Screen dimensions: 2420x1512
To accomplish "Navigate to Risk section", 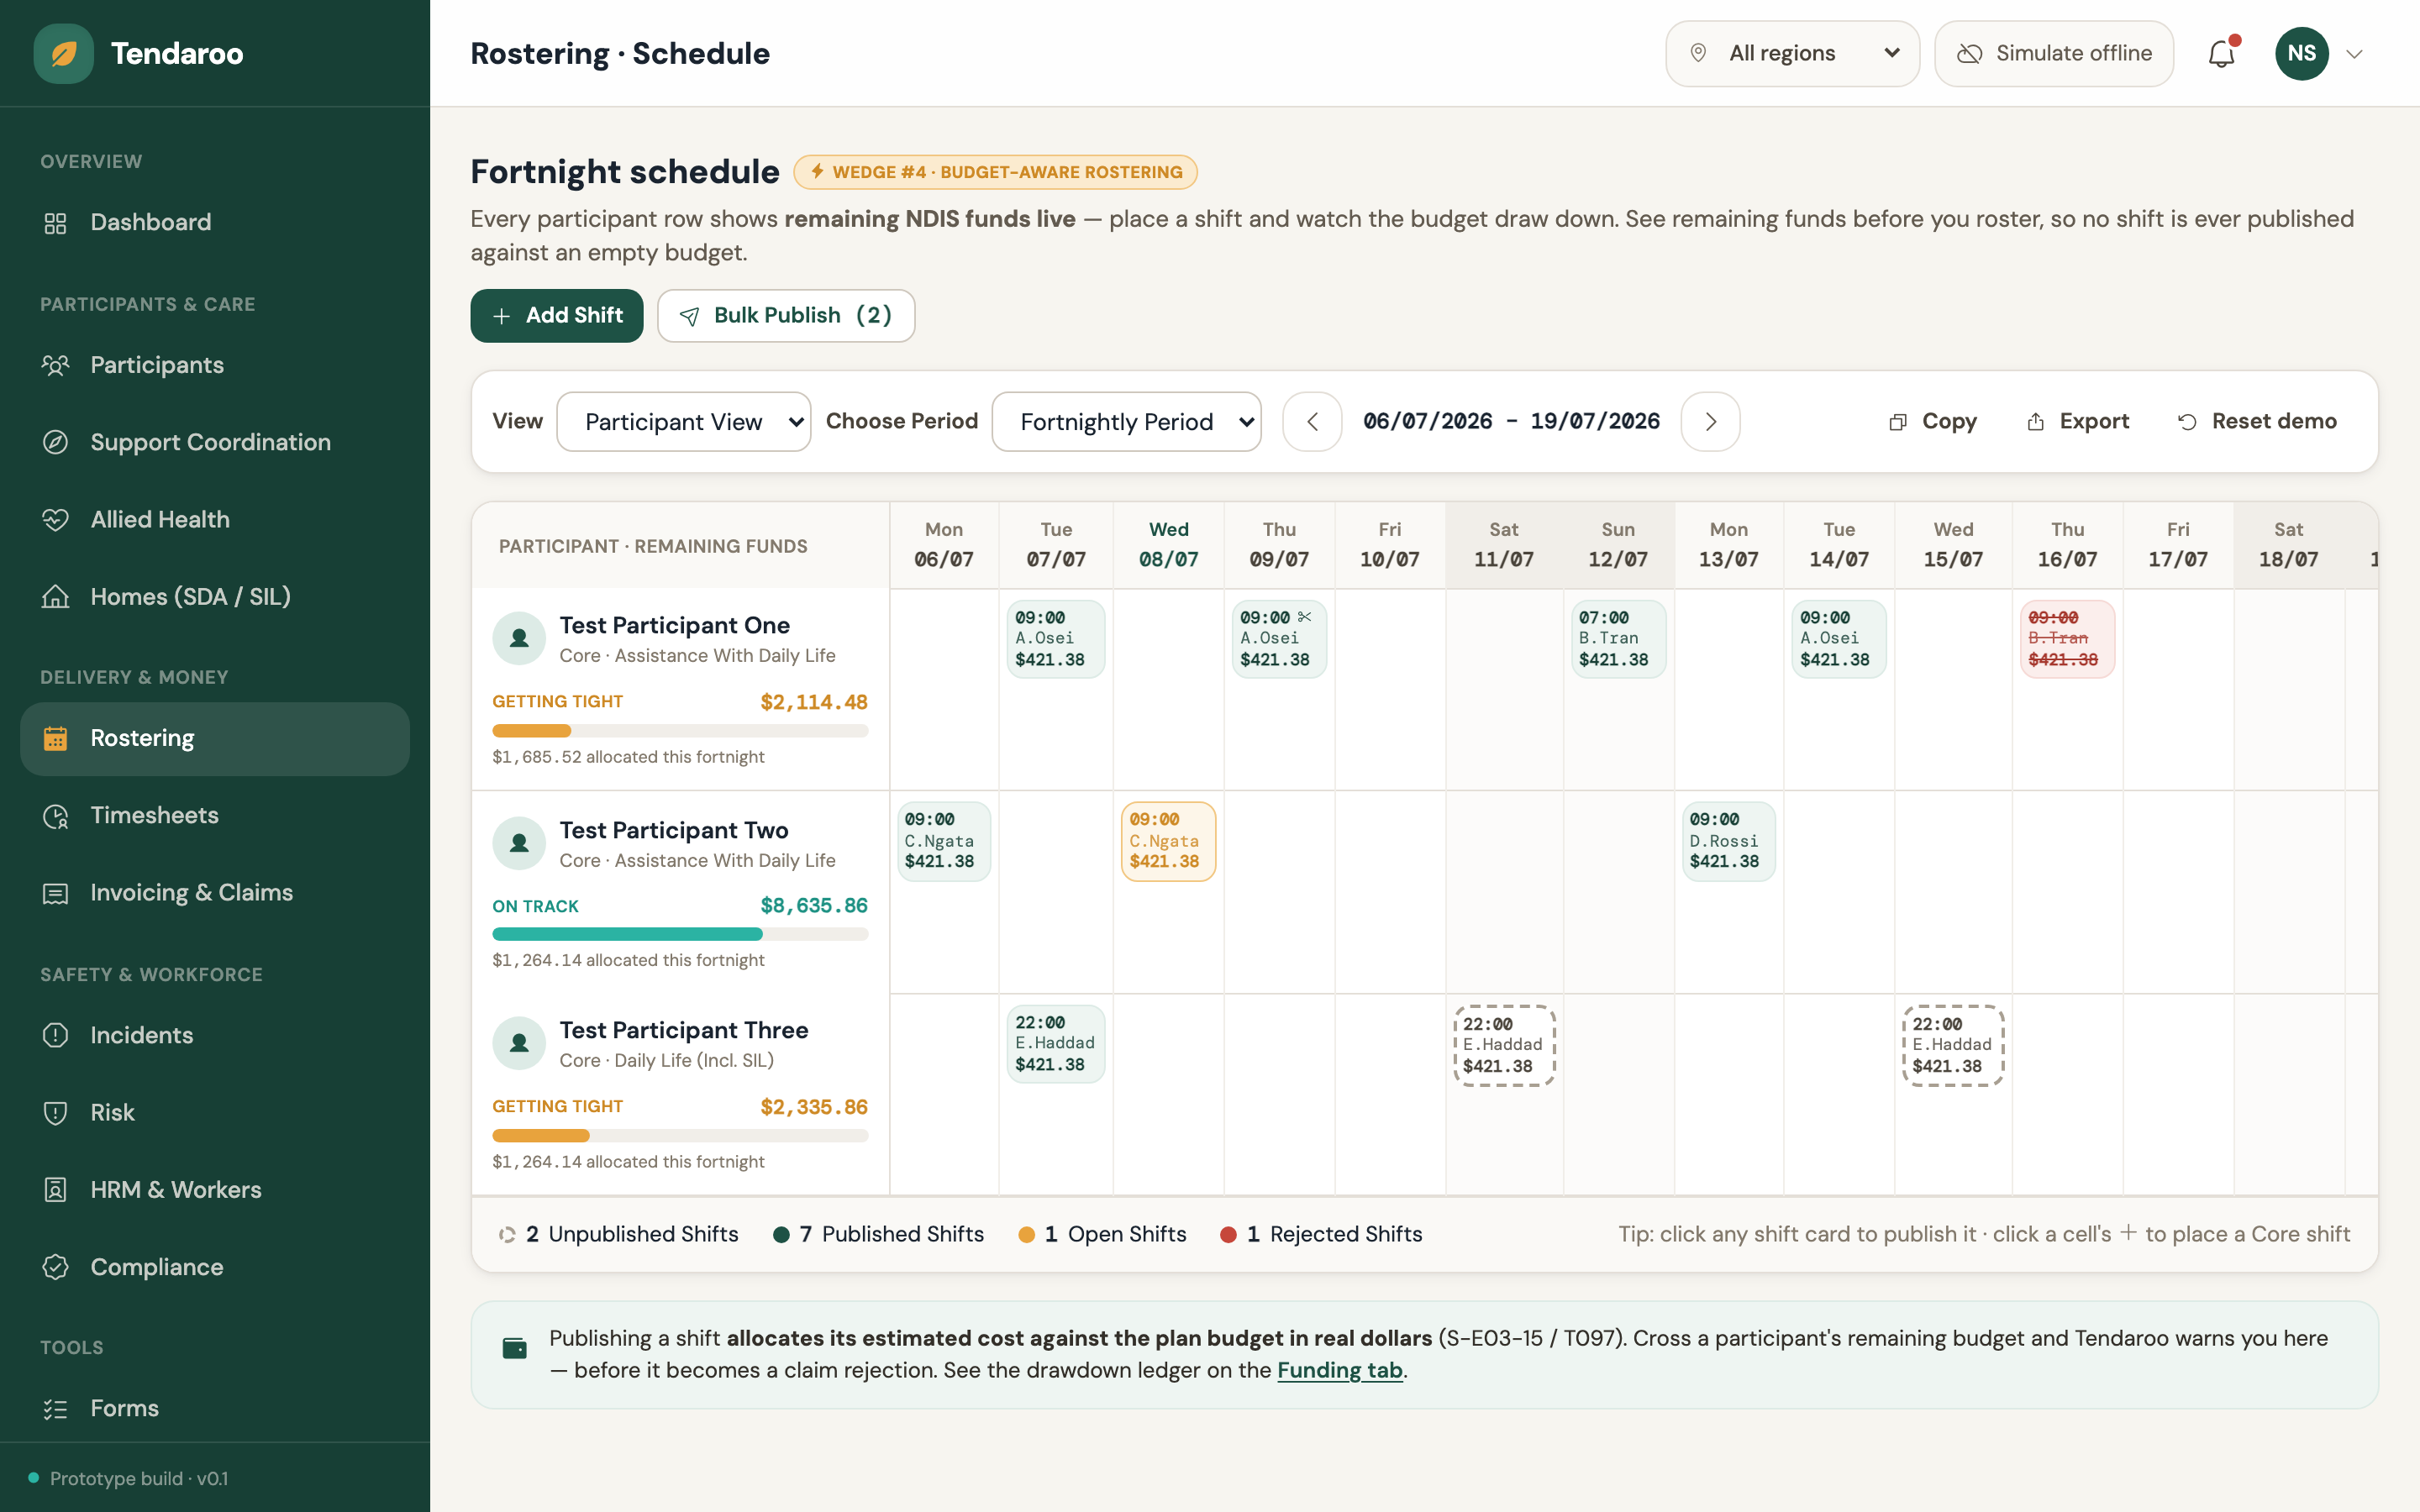I will [215, 1112].
